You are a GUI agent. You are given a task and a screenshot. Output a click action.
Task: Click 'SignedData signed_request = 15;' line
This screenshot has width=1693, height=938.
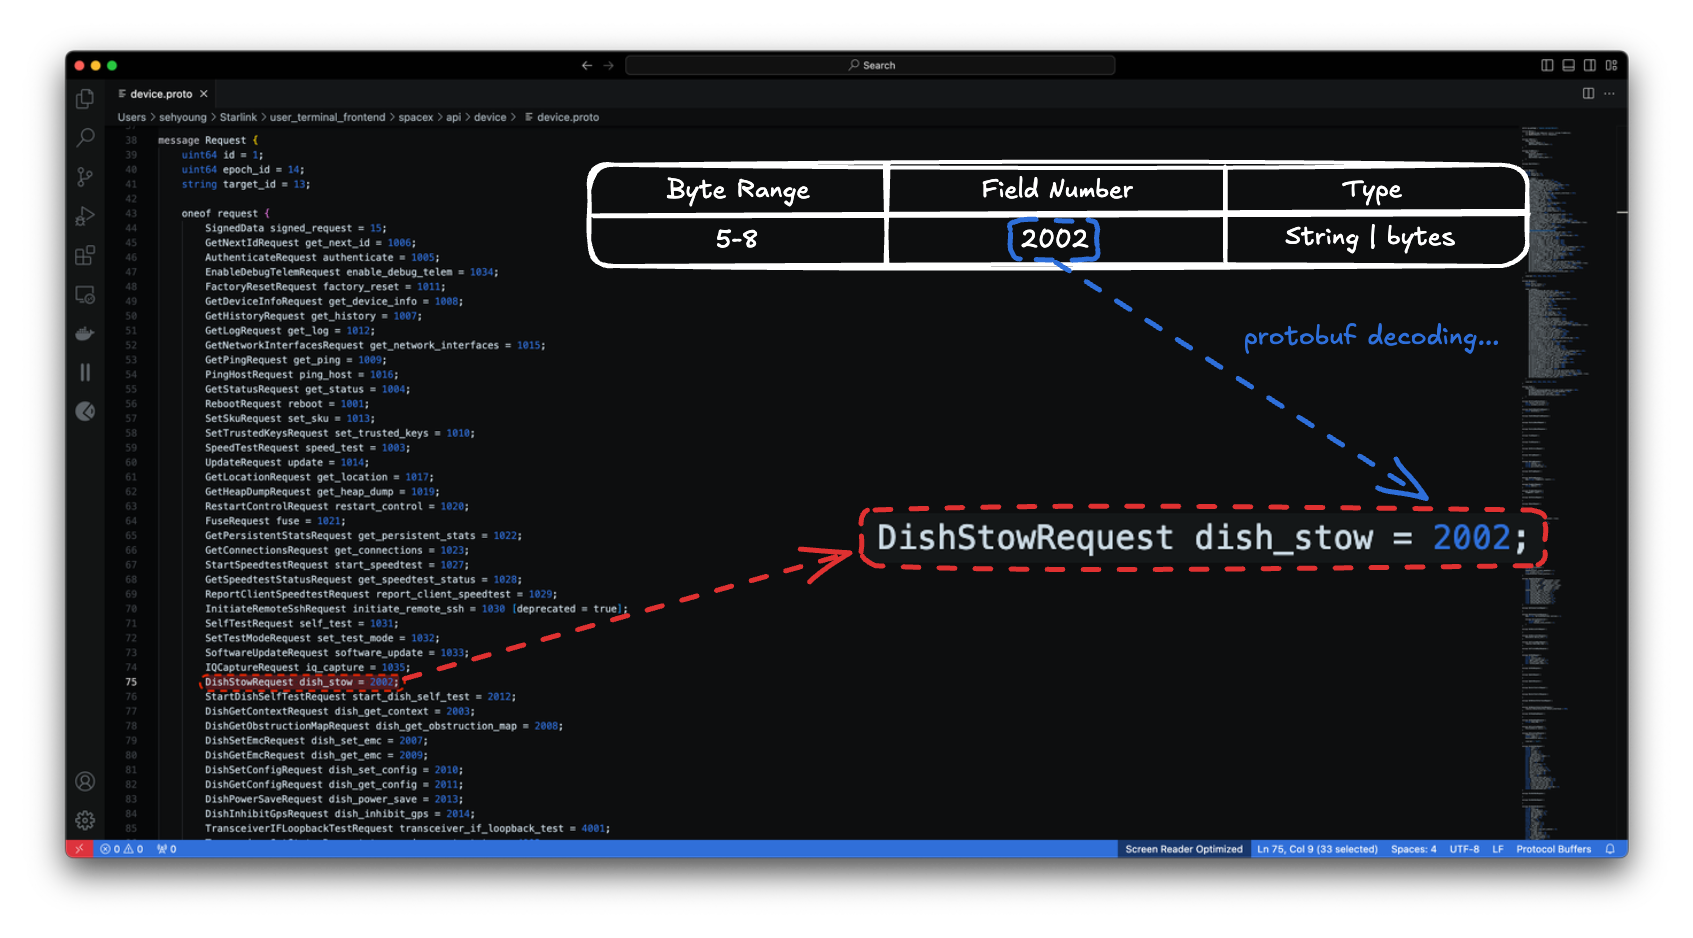coord(296,228)
